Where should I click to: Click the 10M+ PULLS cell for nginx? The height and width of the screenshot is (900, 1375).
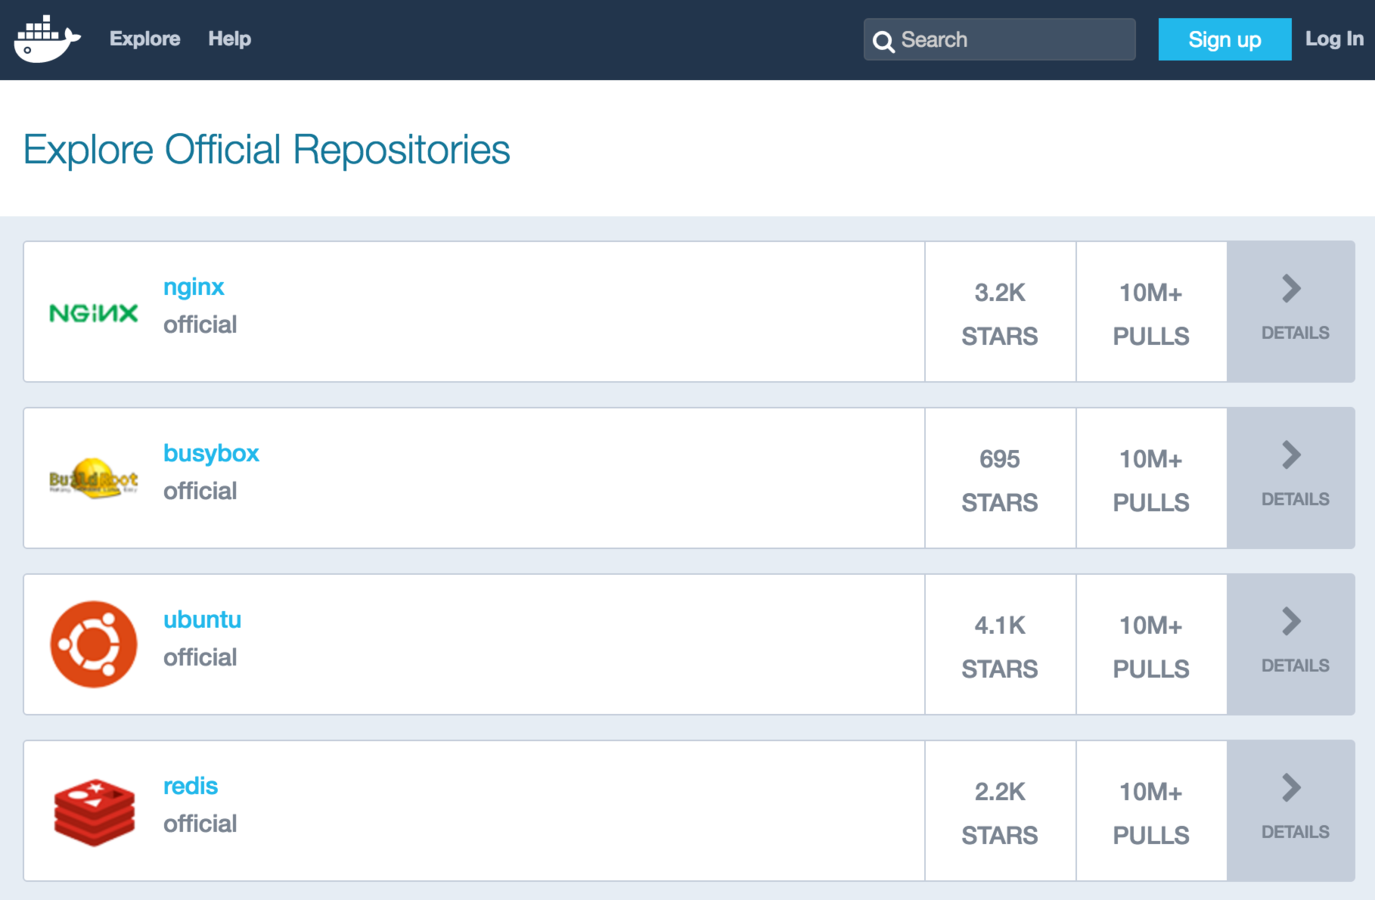[x=1151, y=312]
